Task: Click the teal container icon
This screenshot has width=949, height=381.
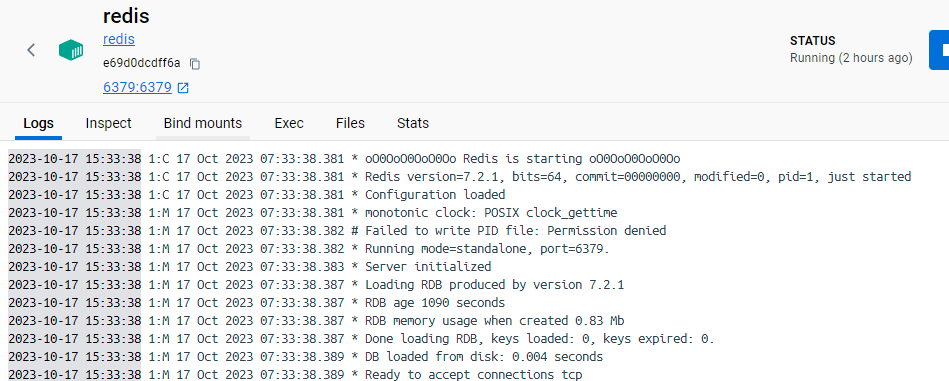Action: [x=71, y=50]
